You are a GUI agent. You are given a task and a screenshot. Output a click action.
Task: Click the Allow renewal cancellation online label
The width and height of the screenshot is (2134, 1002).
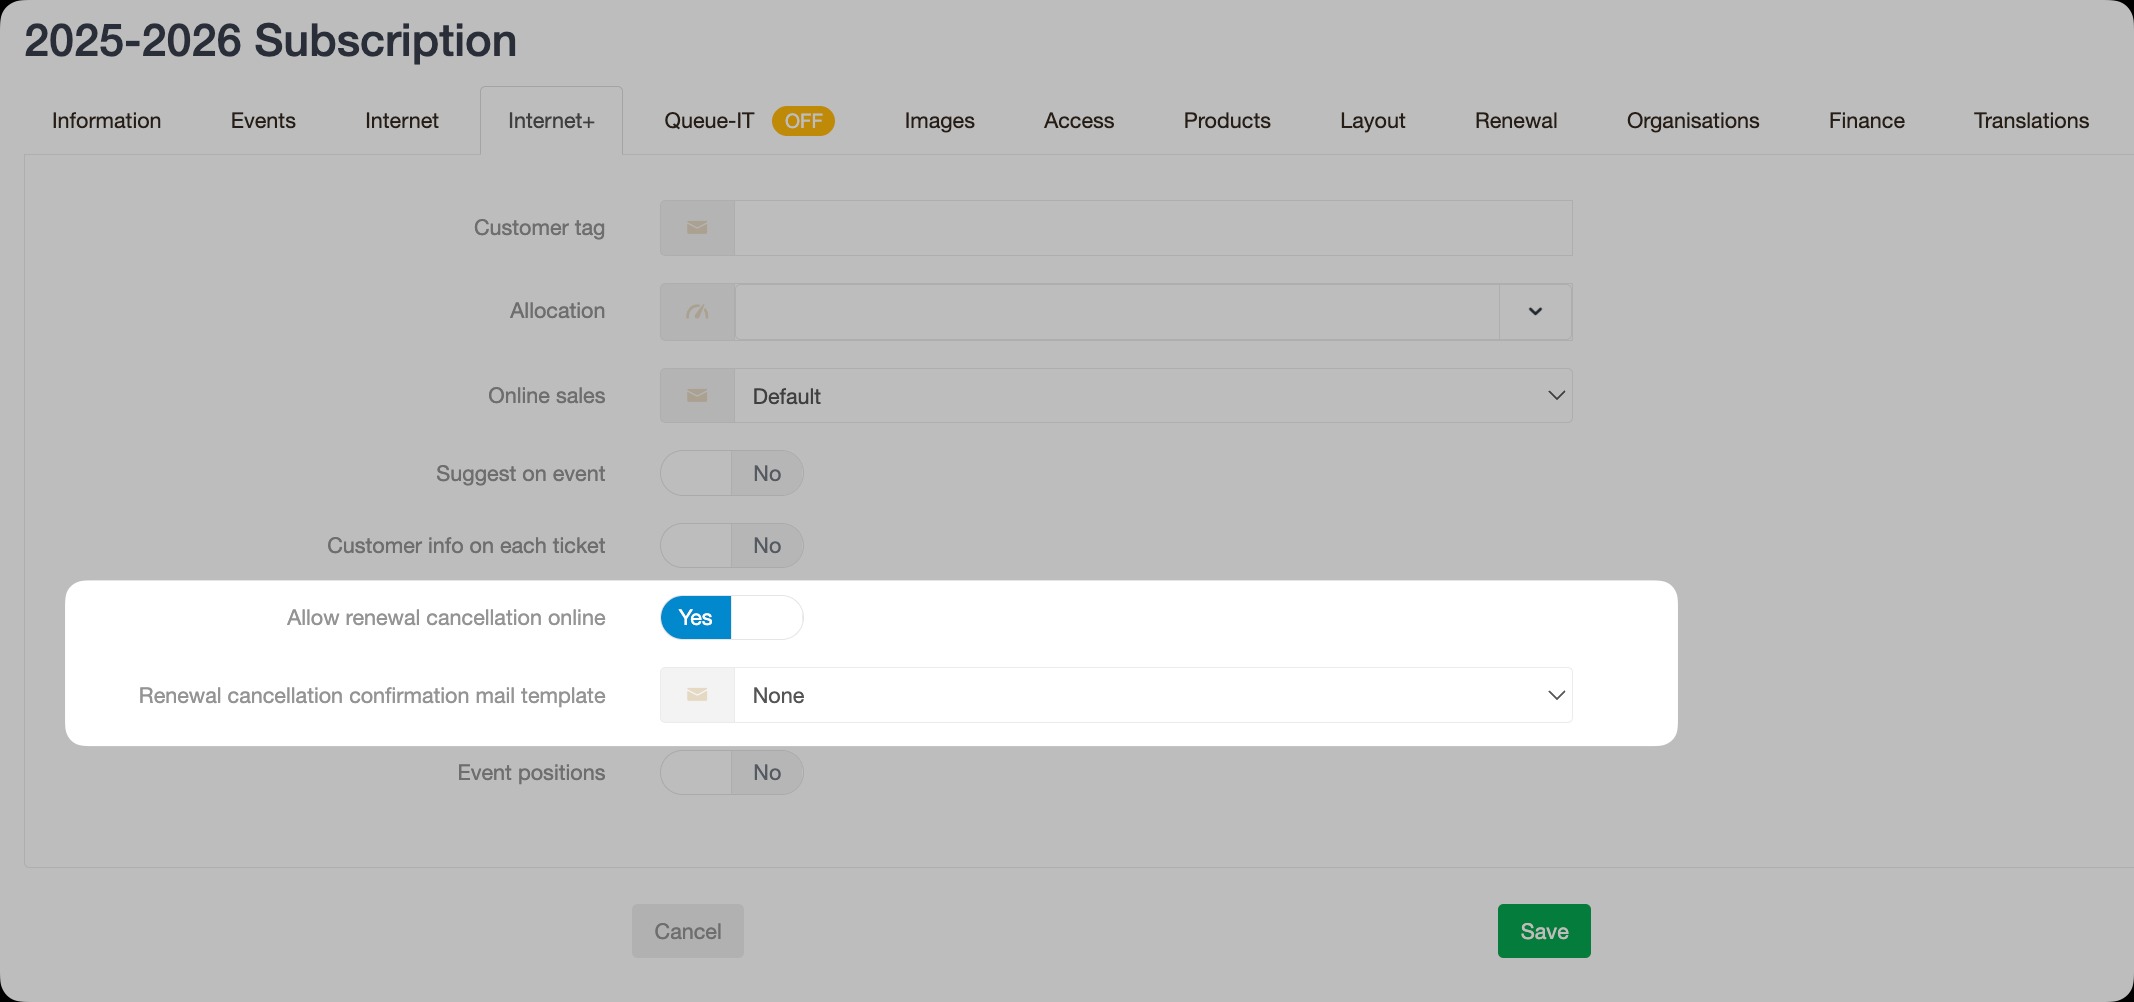[x=446, y=618]
